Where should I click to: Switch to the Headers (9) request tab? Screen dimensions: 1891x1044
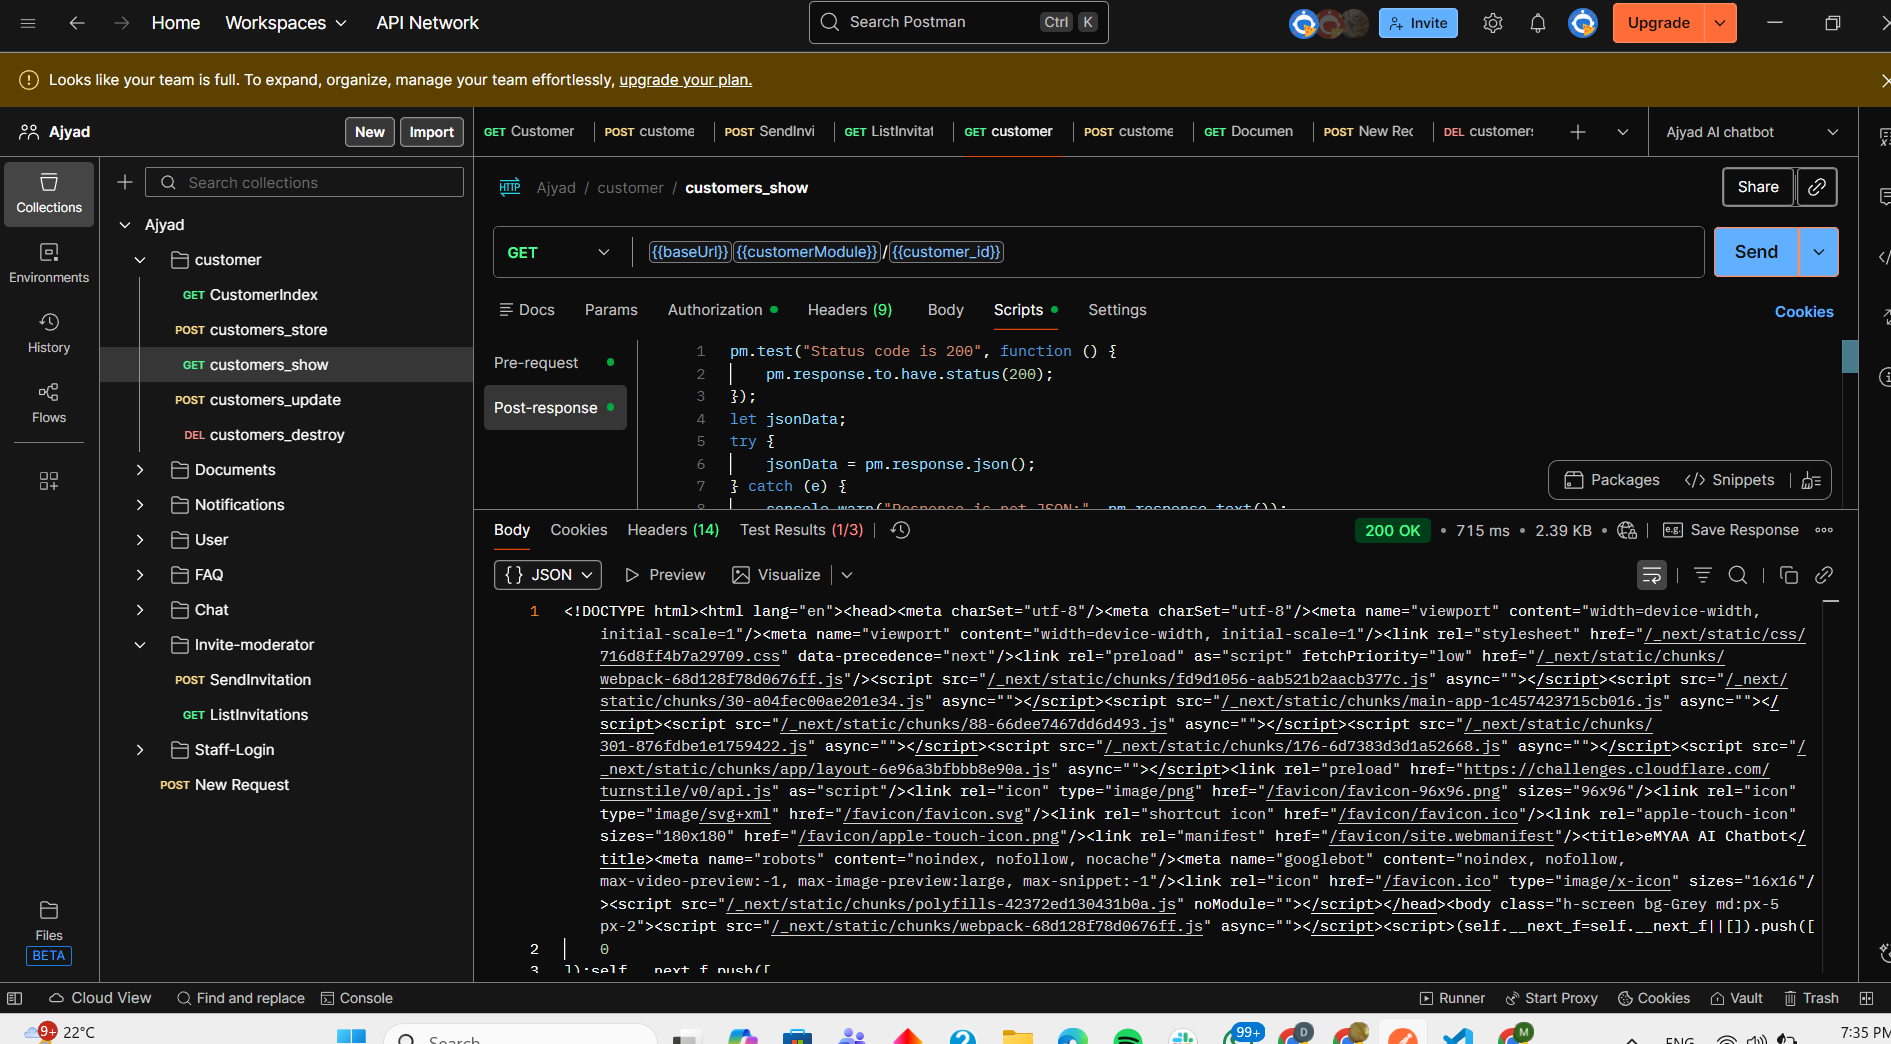(849, 310)
